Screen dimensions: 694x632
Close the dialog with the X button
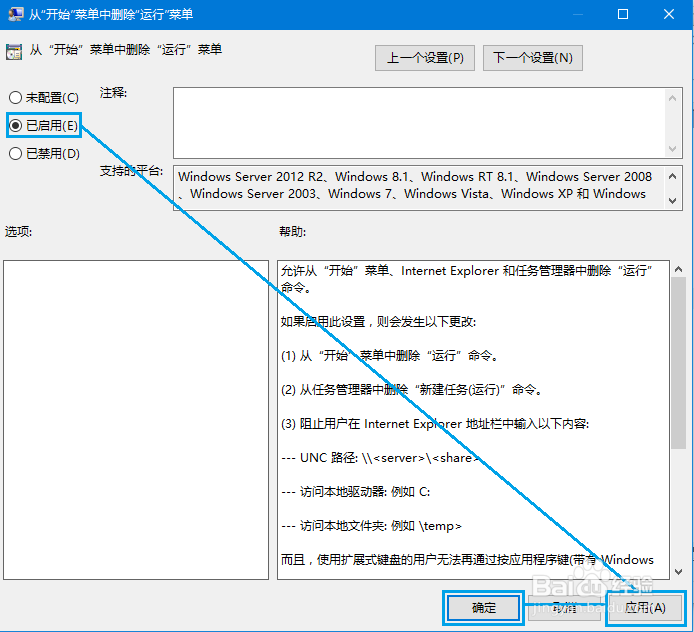click(x=669, y=14)
